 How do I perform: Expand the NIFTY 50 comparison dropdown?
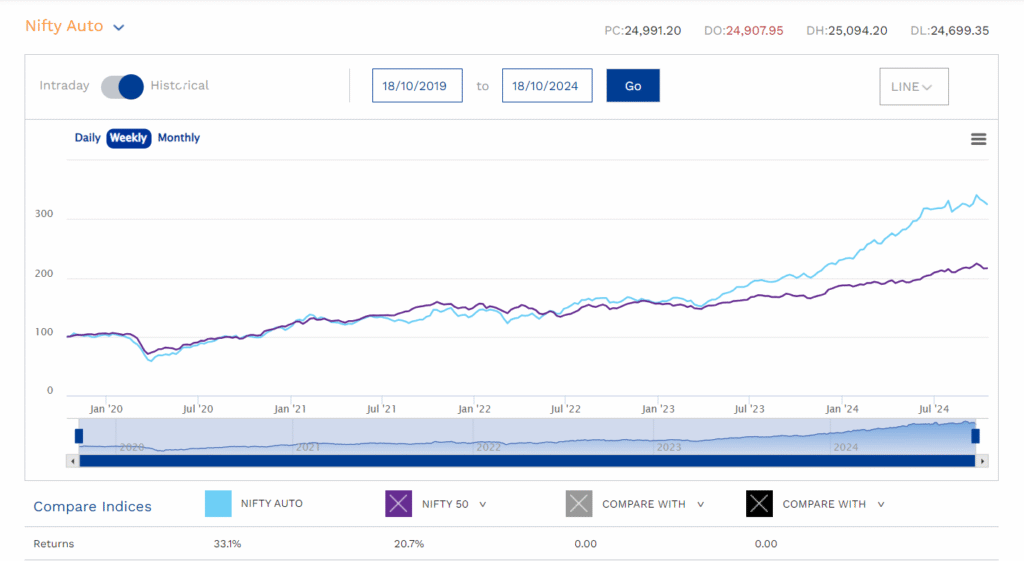(483, 504)
